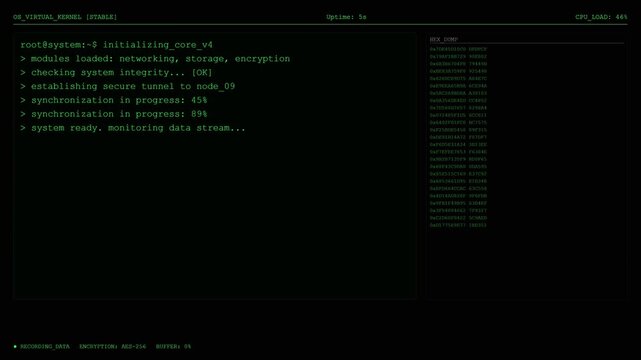
Task: Click 'establishing secure tunnel to node_09' line
Action: (x=128, y=87)
